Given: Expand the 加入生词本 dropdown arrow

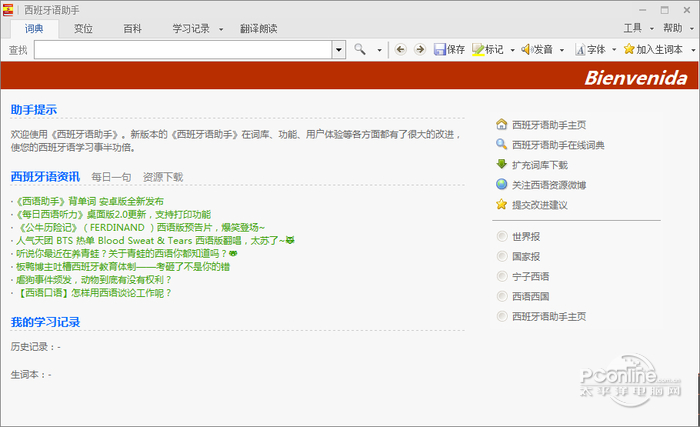Looking at the screenshot, I should pos(693,50).
